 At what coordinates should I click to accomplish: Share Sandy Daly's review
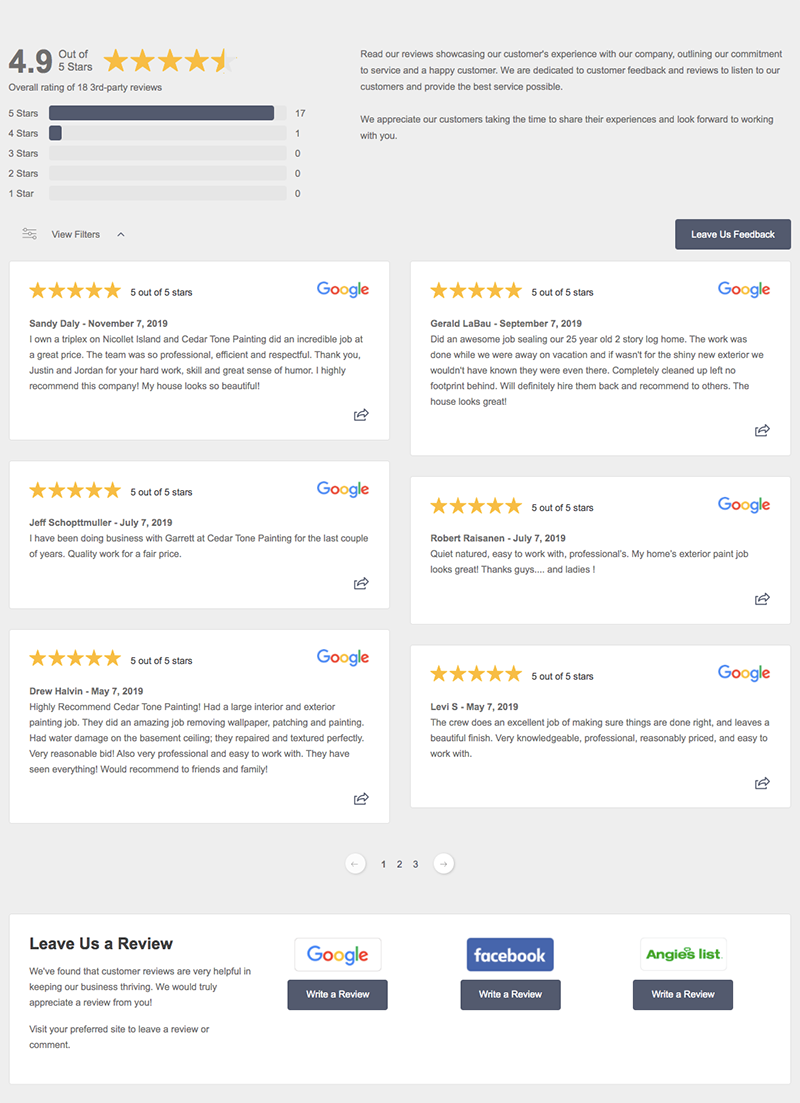tap(361, 414)
